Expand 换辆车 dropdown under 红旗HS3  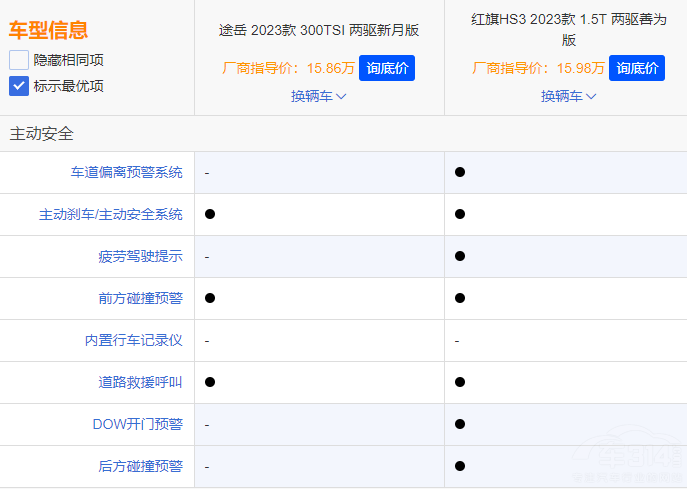pos(569,96)
